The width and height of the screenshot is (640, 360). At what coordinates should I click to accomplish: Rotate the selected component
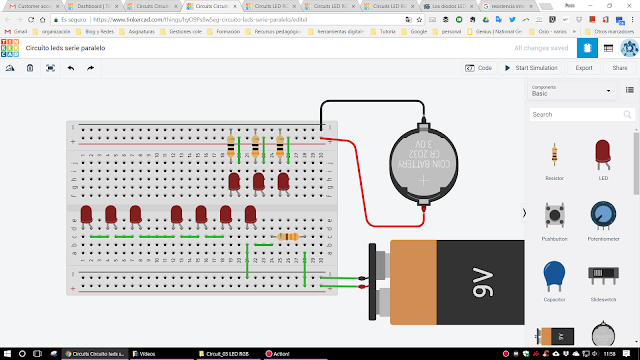point(10,68)
